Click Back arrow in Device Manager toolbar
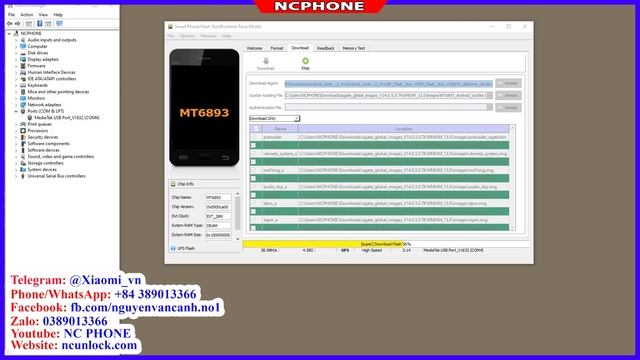The height and width of the screenshot is (360, 640). pos(10,24)
